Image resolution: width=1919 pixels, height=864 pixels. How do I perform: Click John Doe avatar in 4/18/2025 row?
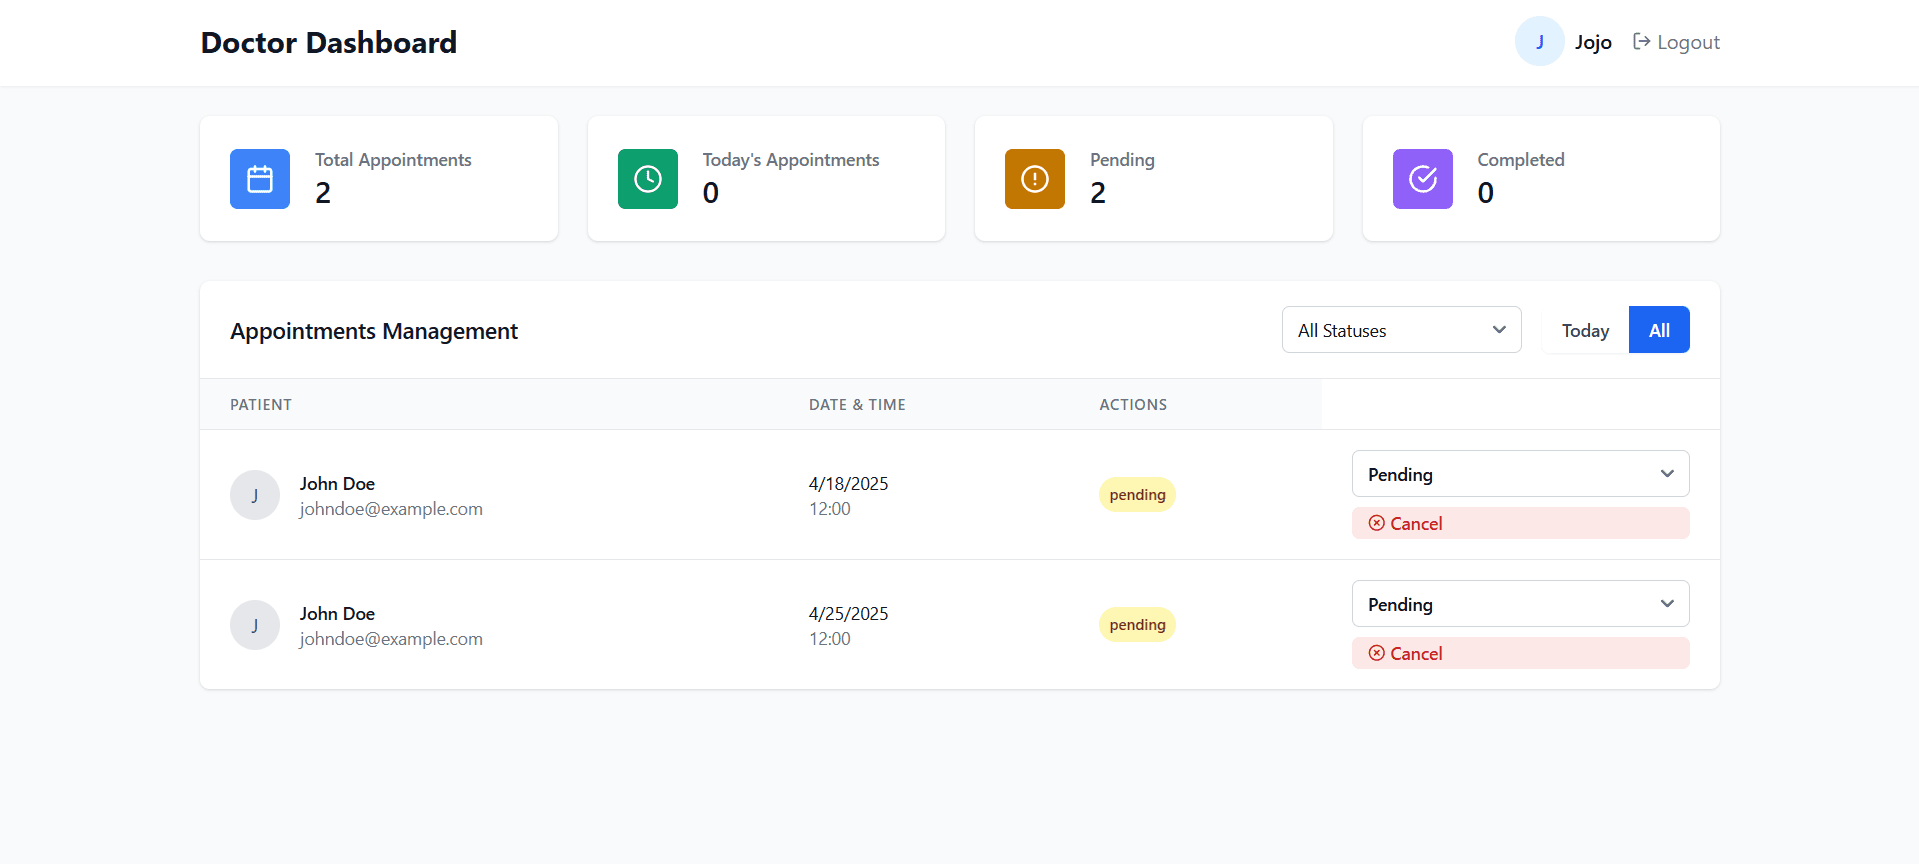[x=255, y=495]
